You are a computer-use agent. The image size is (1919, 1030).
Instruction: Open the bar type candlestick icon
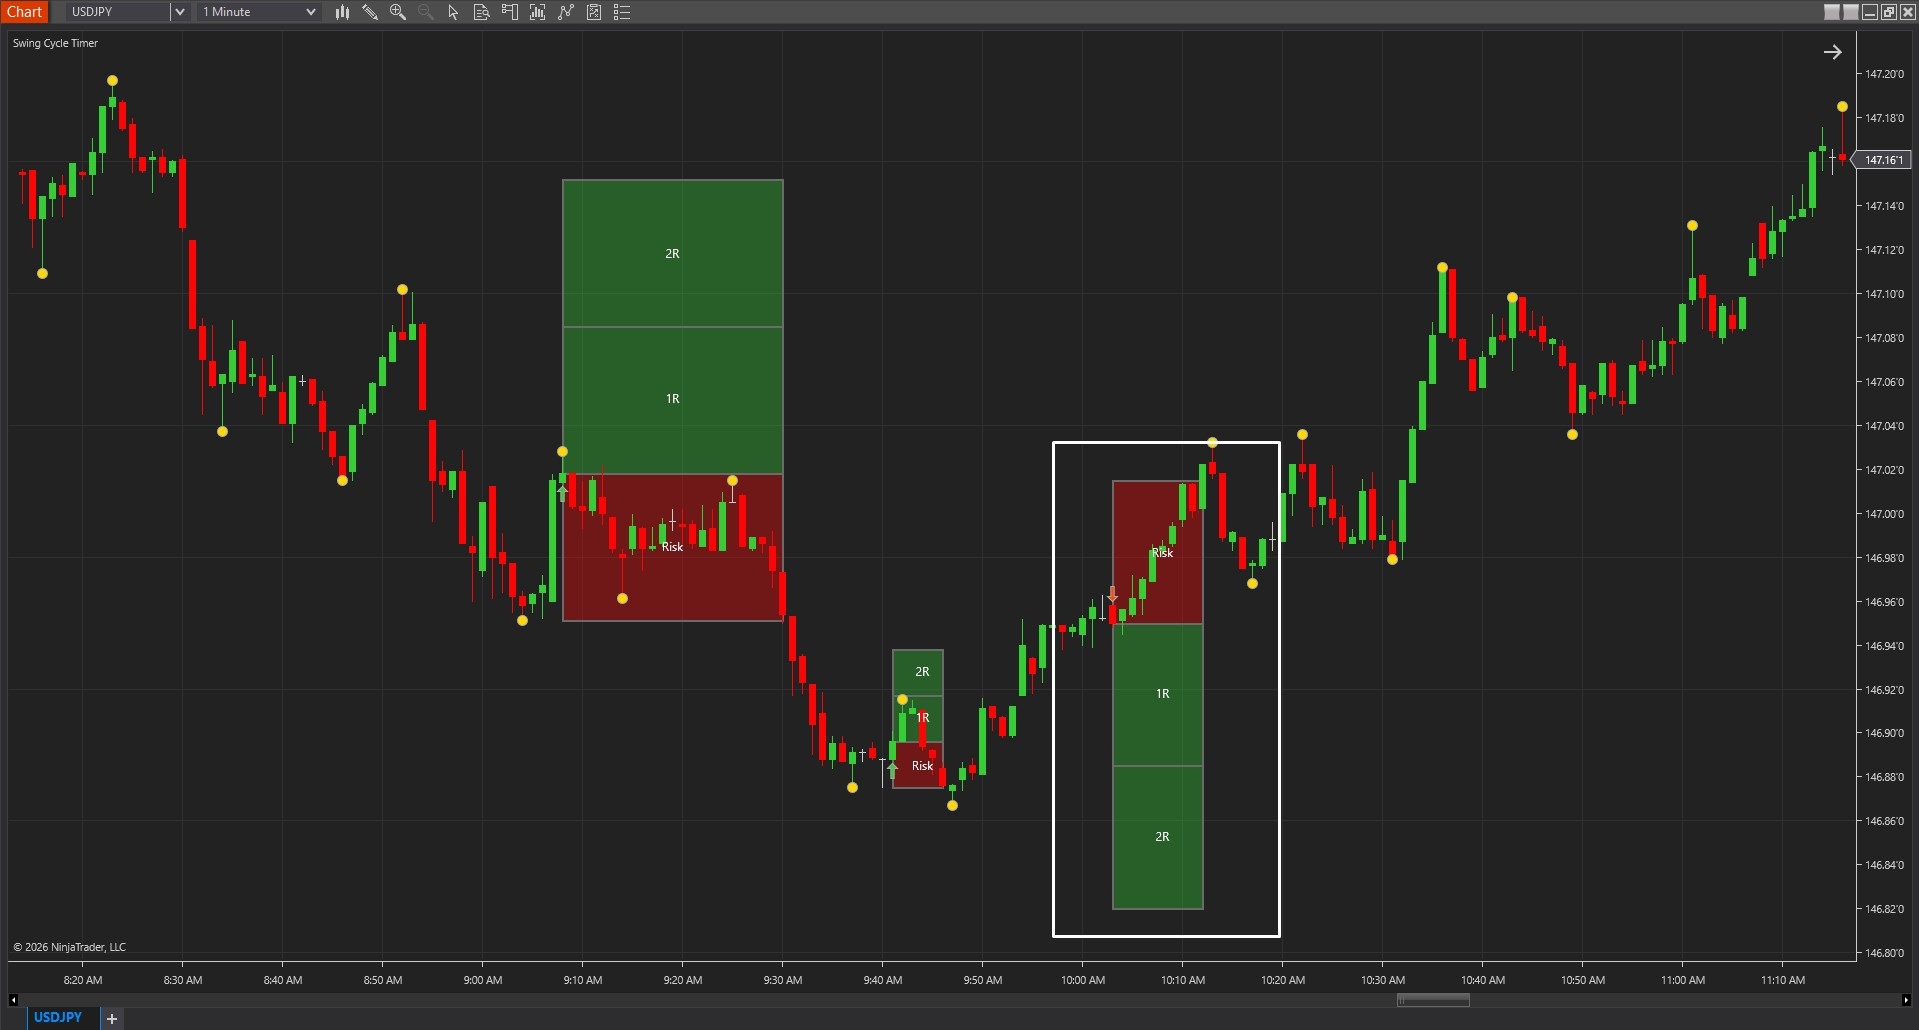click(x=342, y=12)
